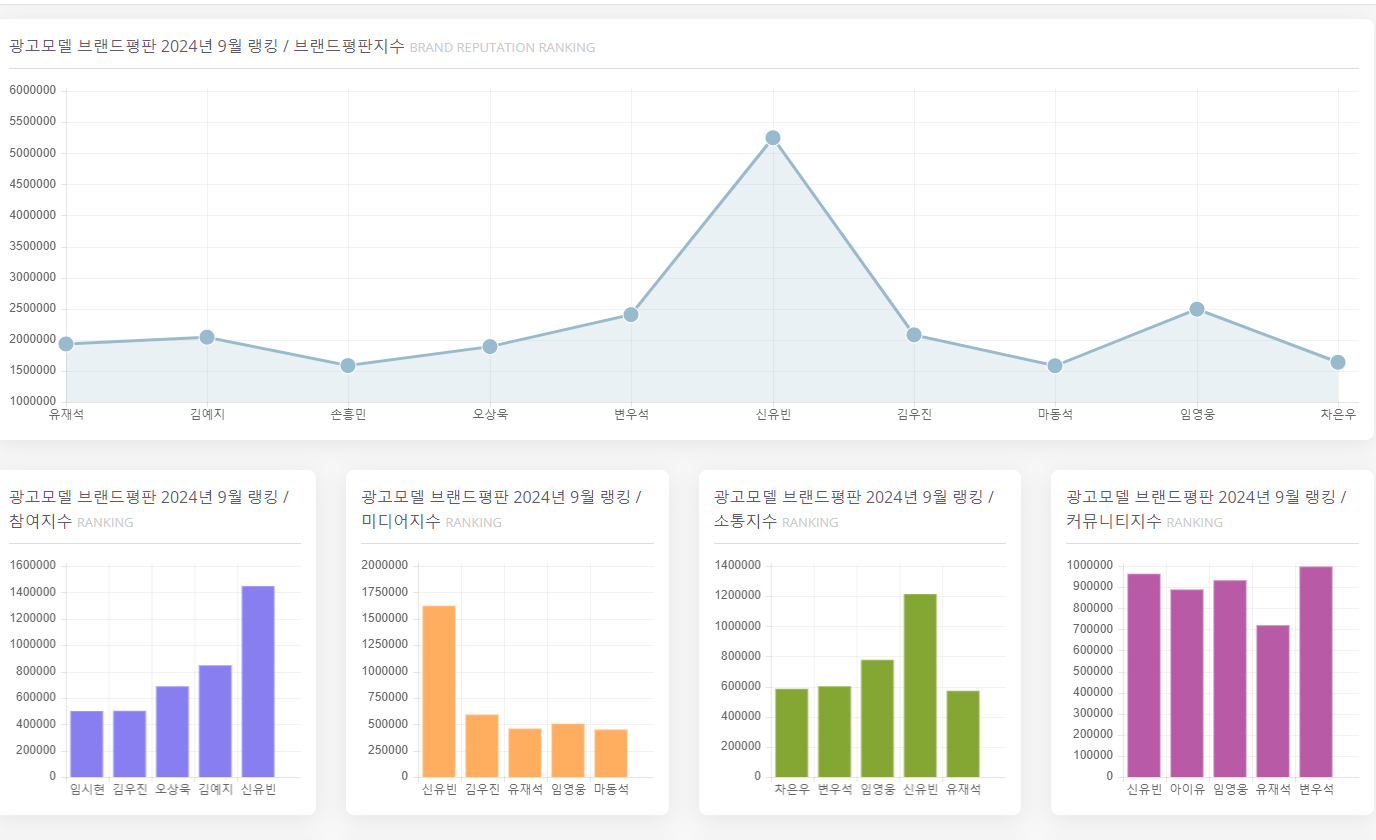Select the 변우석 point on line chart
This screenshot has height=840, width=1376.
[631, 314]
